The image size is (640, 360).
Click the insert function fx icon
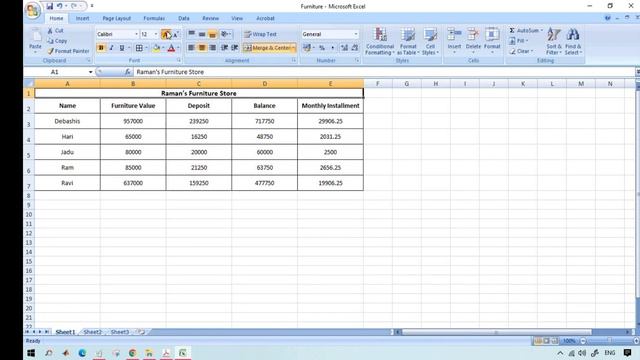(127, 72)
